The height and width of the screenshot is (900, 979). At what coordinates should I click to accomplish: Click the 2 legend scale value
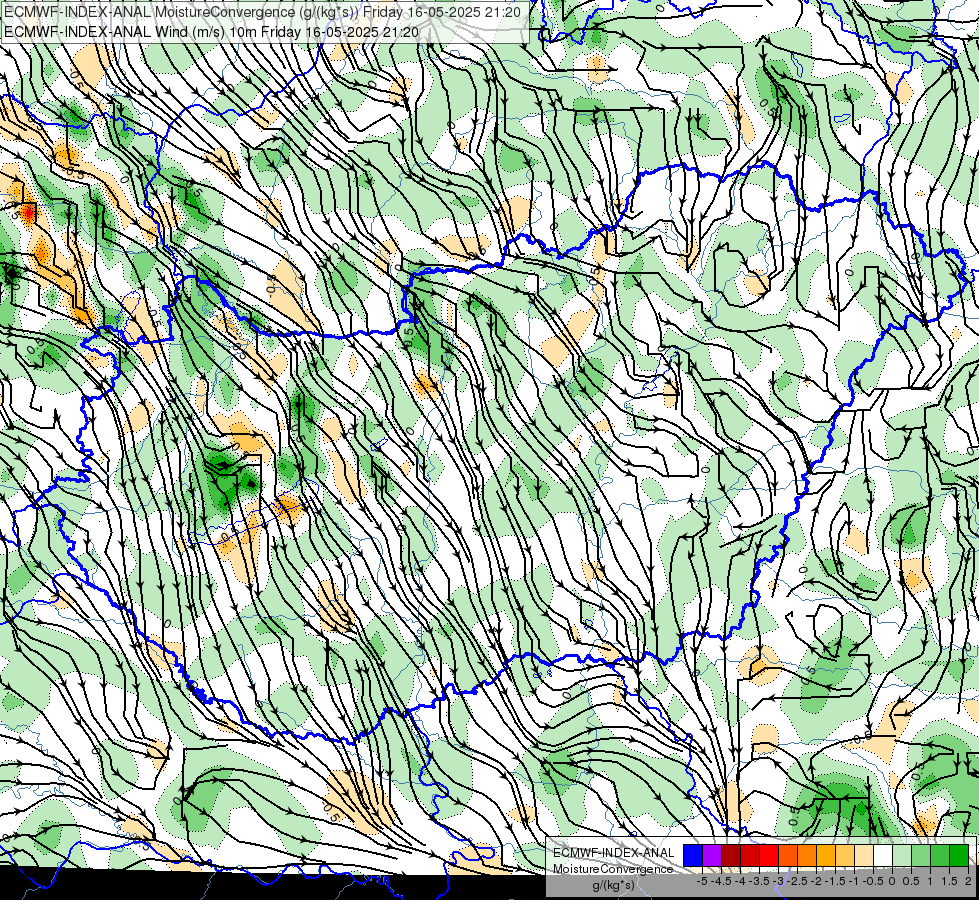pos(968,881)
